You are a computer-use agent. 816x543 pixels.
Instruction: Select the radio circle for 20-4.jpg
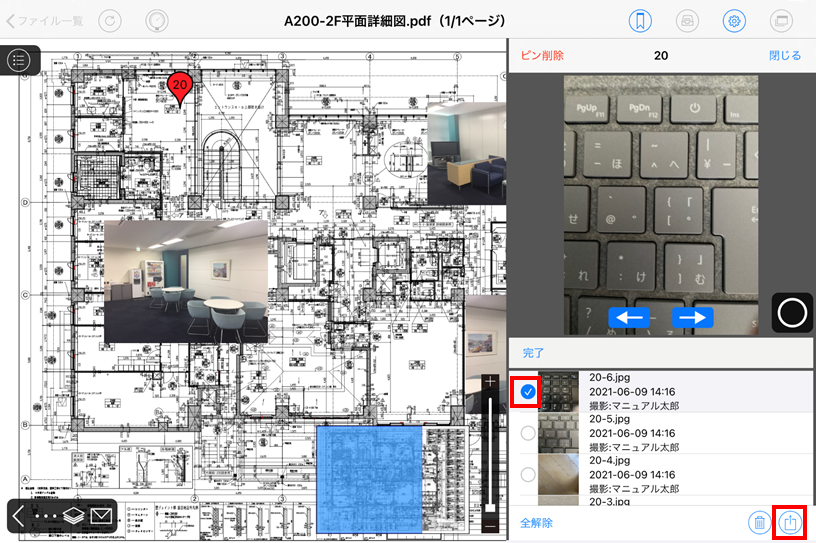(528, 474)
